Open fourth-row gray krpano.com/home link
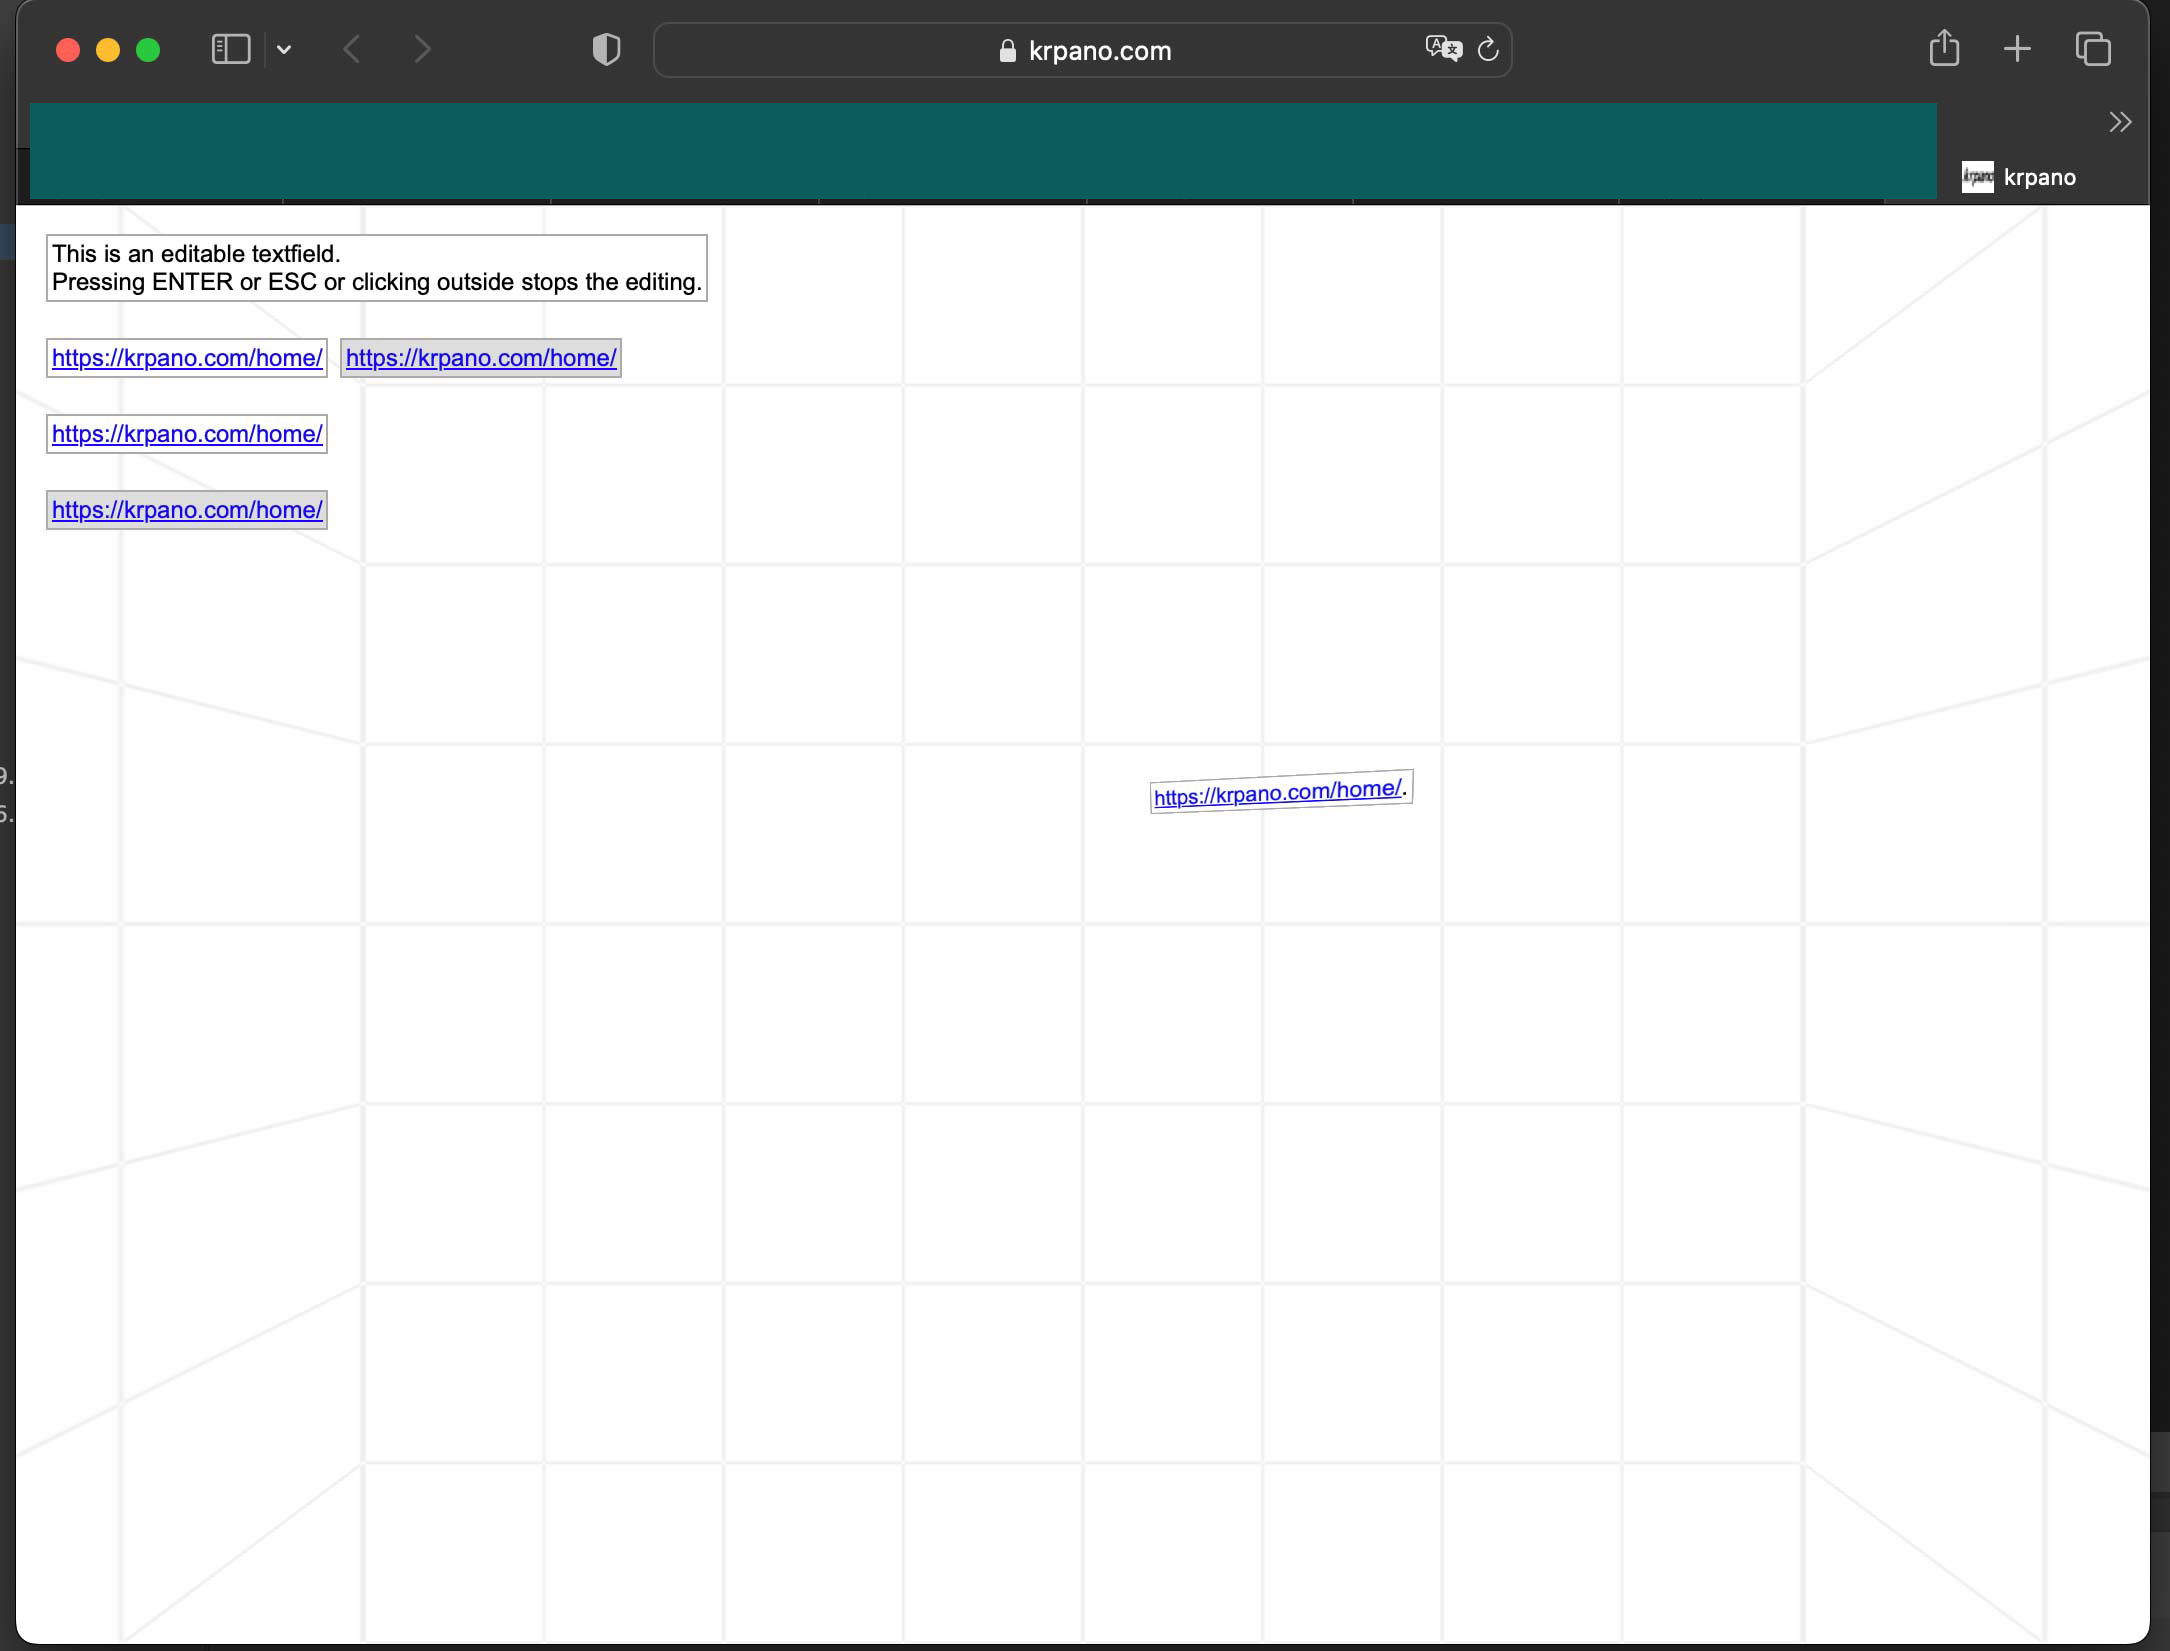Viewport: 2170px width, 1651px height. (x=187, y=510)
